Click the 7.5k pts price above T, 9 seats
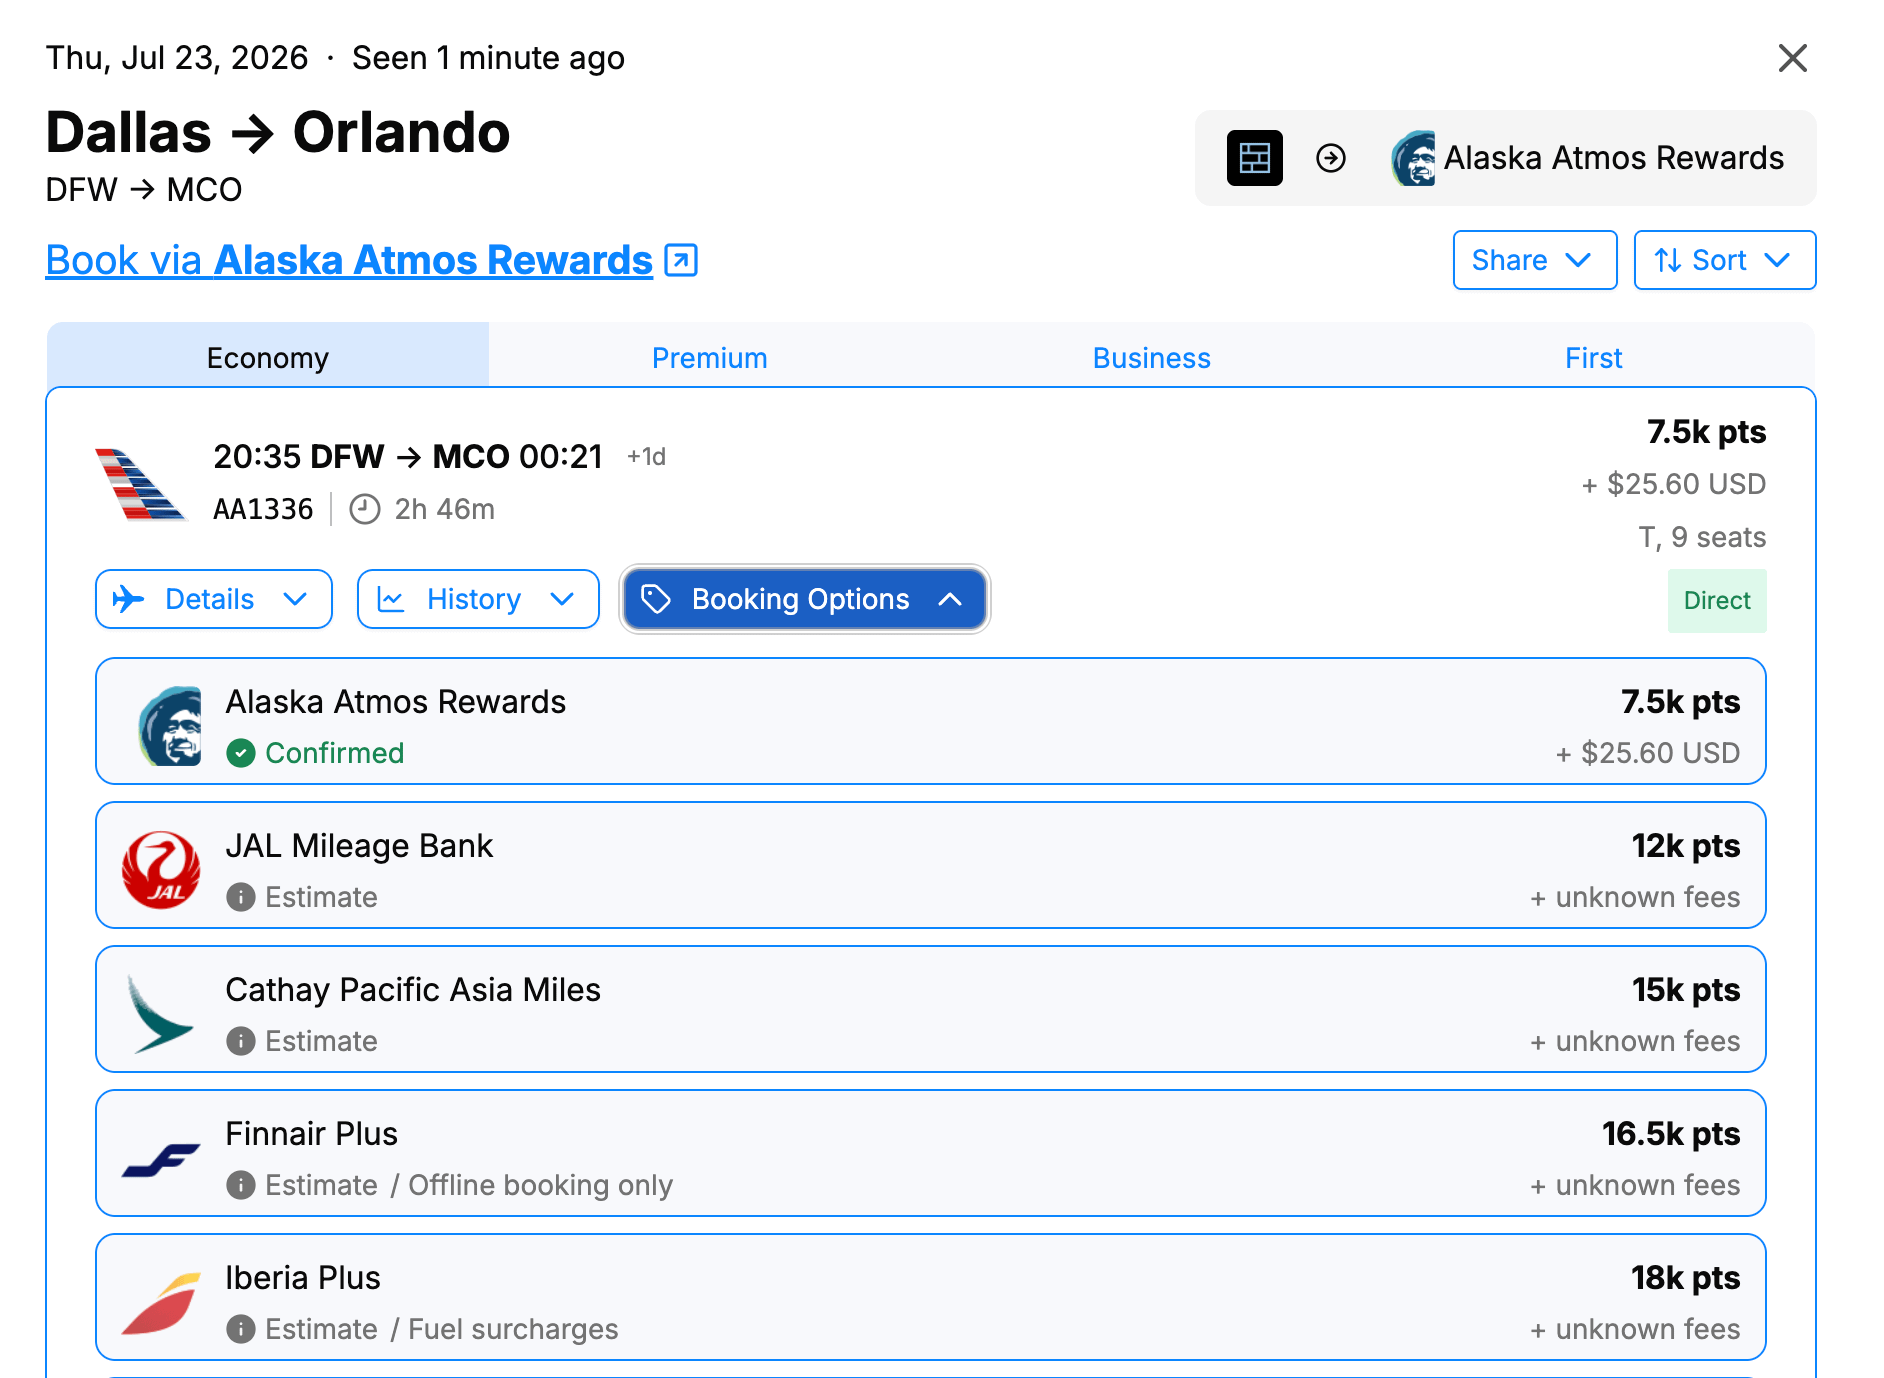 (1706, 432)
